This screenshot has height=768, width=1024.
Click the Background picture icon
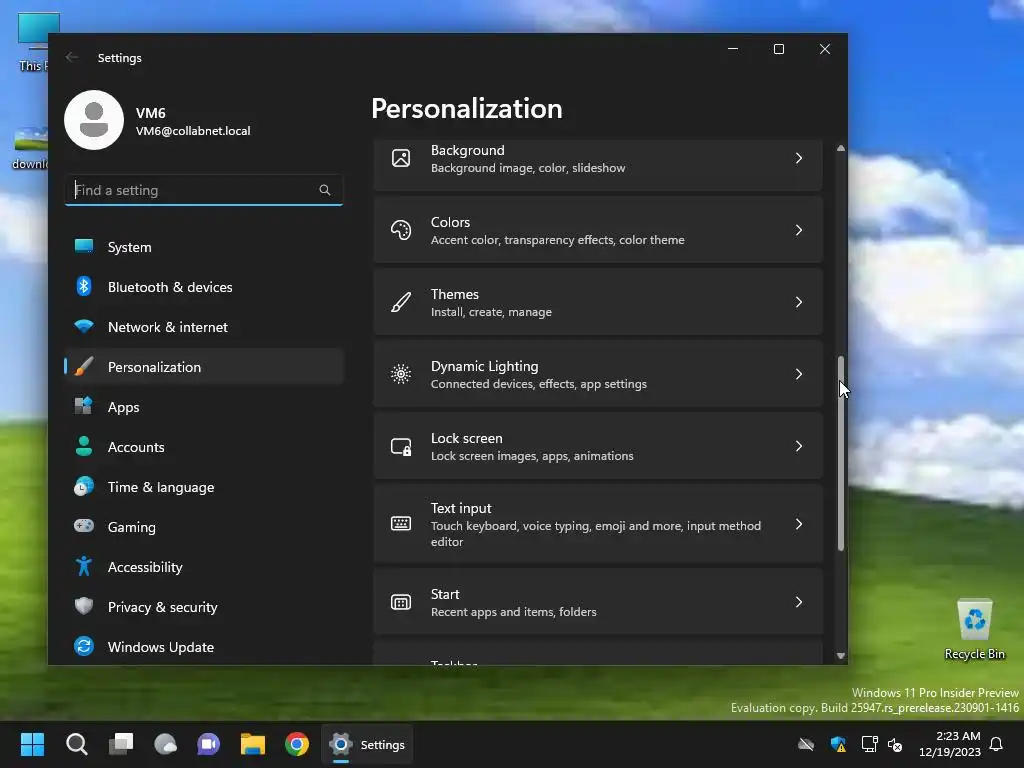tap(401, 158)
